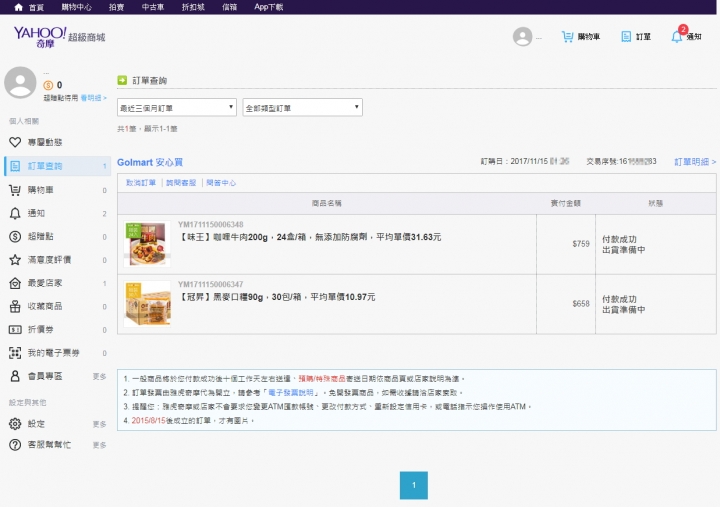Viewport: 720px width, 507px height.
Task: Open 購物中心 in top navigation
Action: tap(77, 7)
